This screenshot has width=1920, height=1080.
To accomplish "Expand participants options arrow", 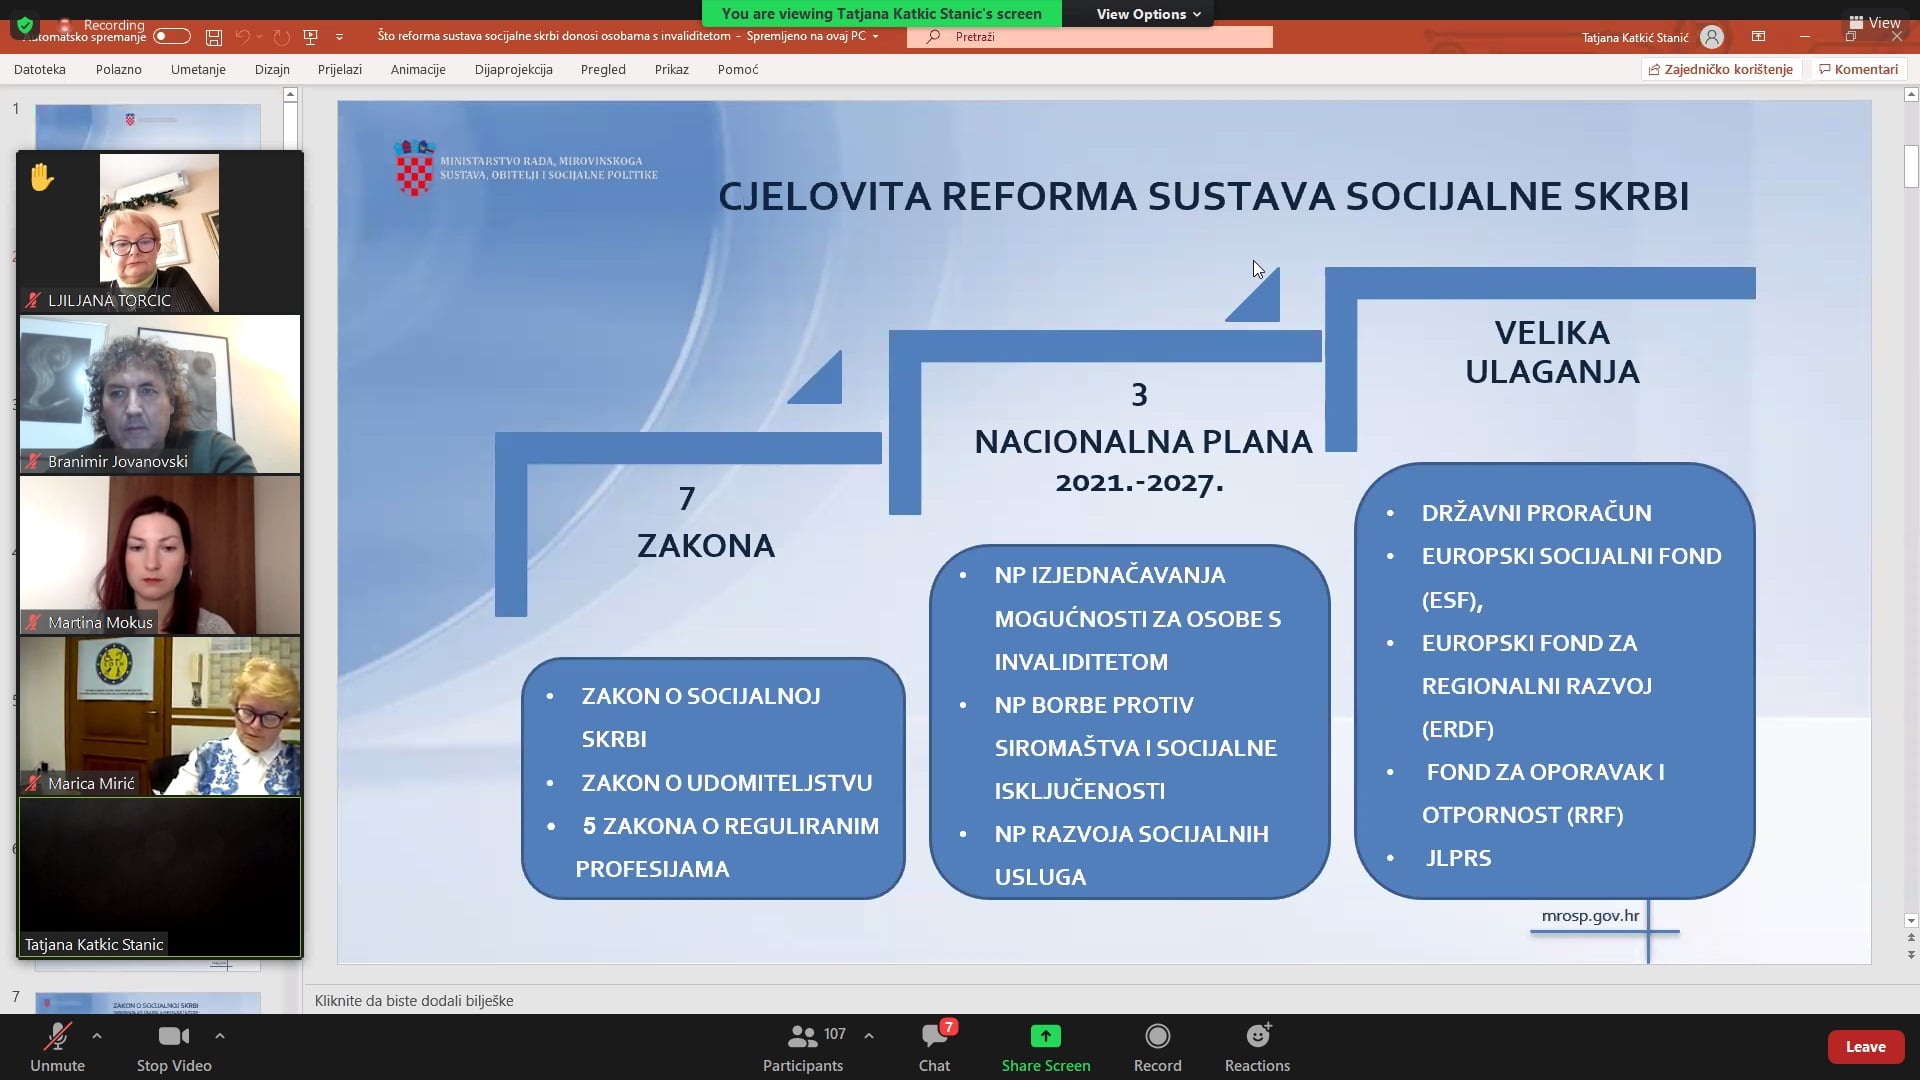I will click(x=869, y=1036).
